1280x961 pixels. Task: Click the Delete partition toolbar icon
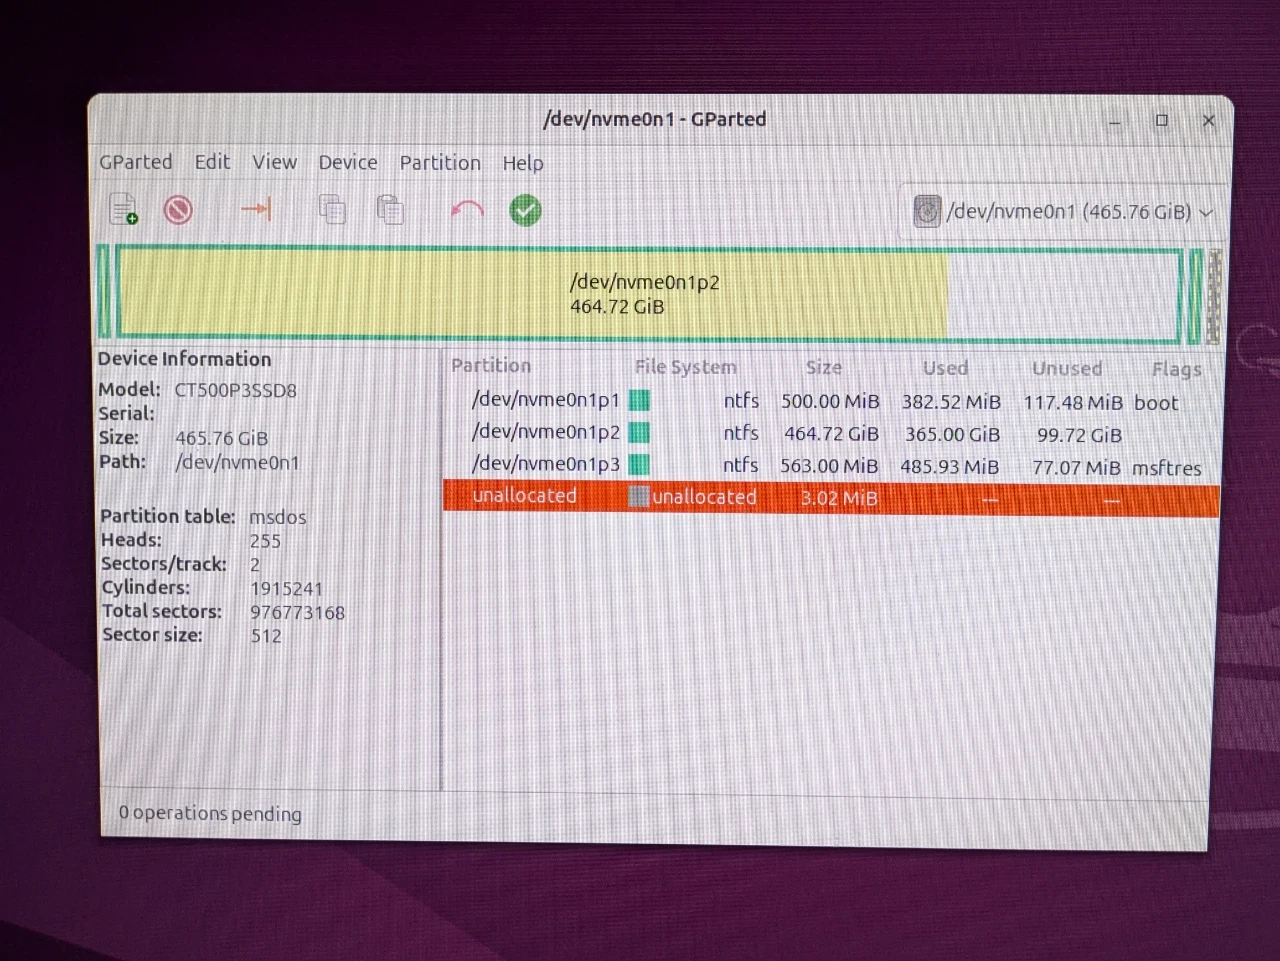click(x=179, y=210)
